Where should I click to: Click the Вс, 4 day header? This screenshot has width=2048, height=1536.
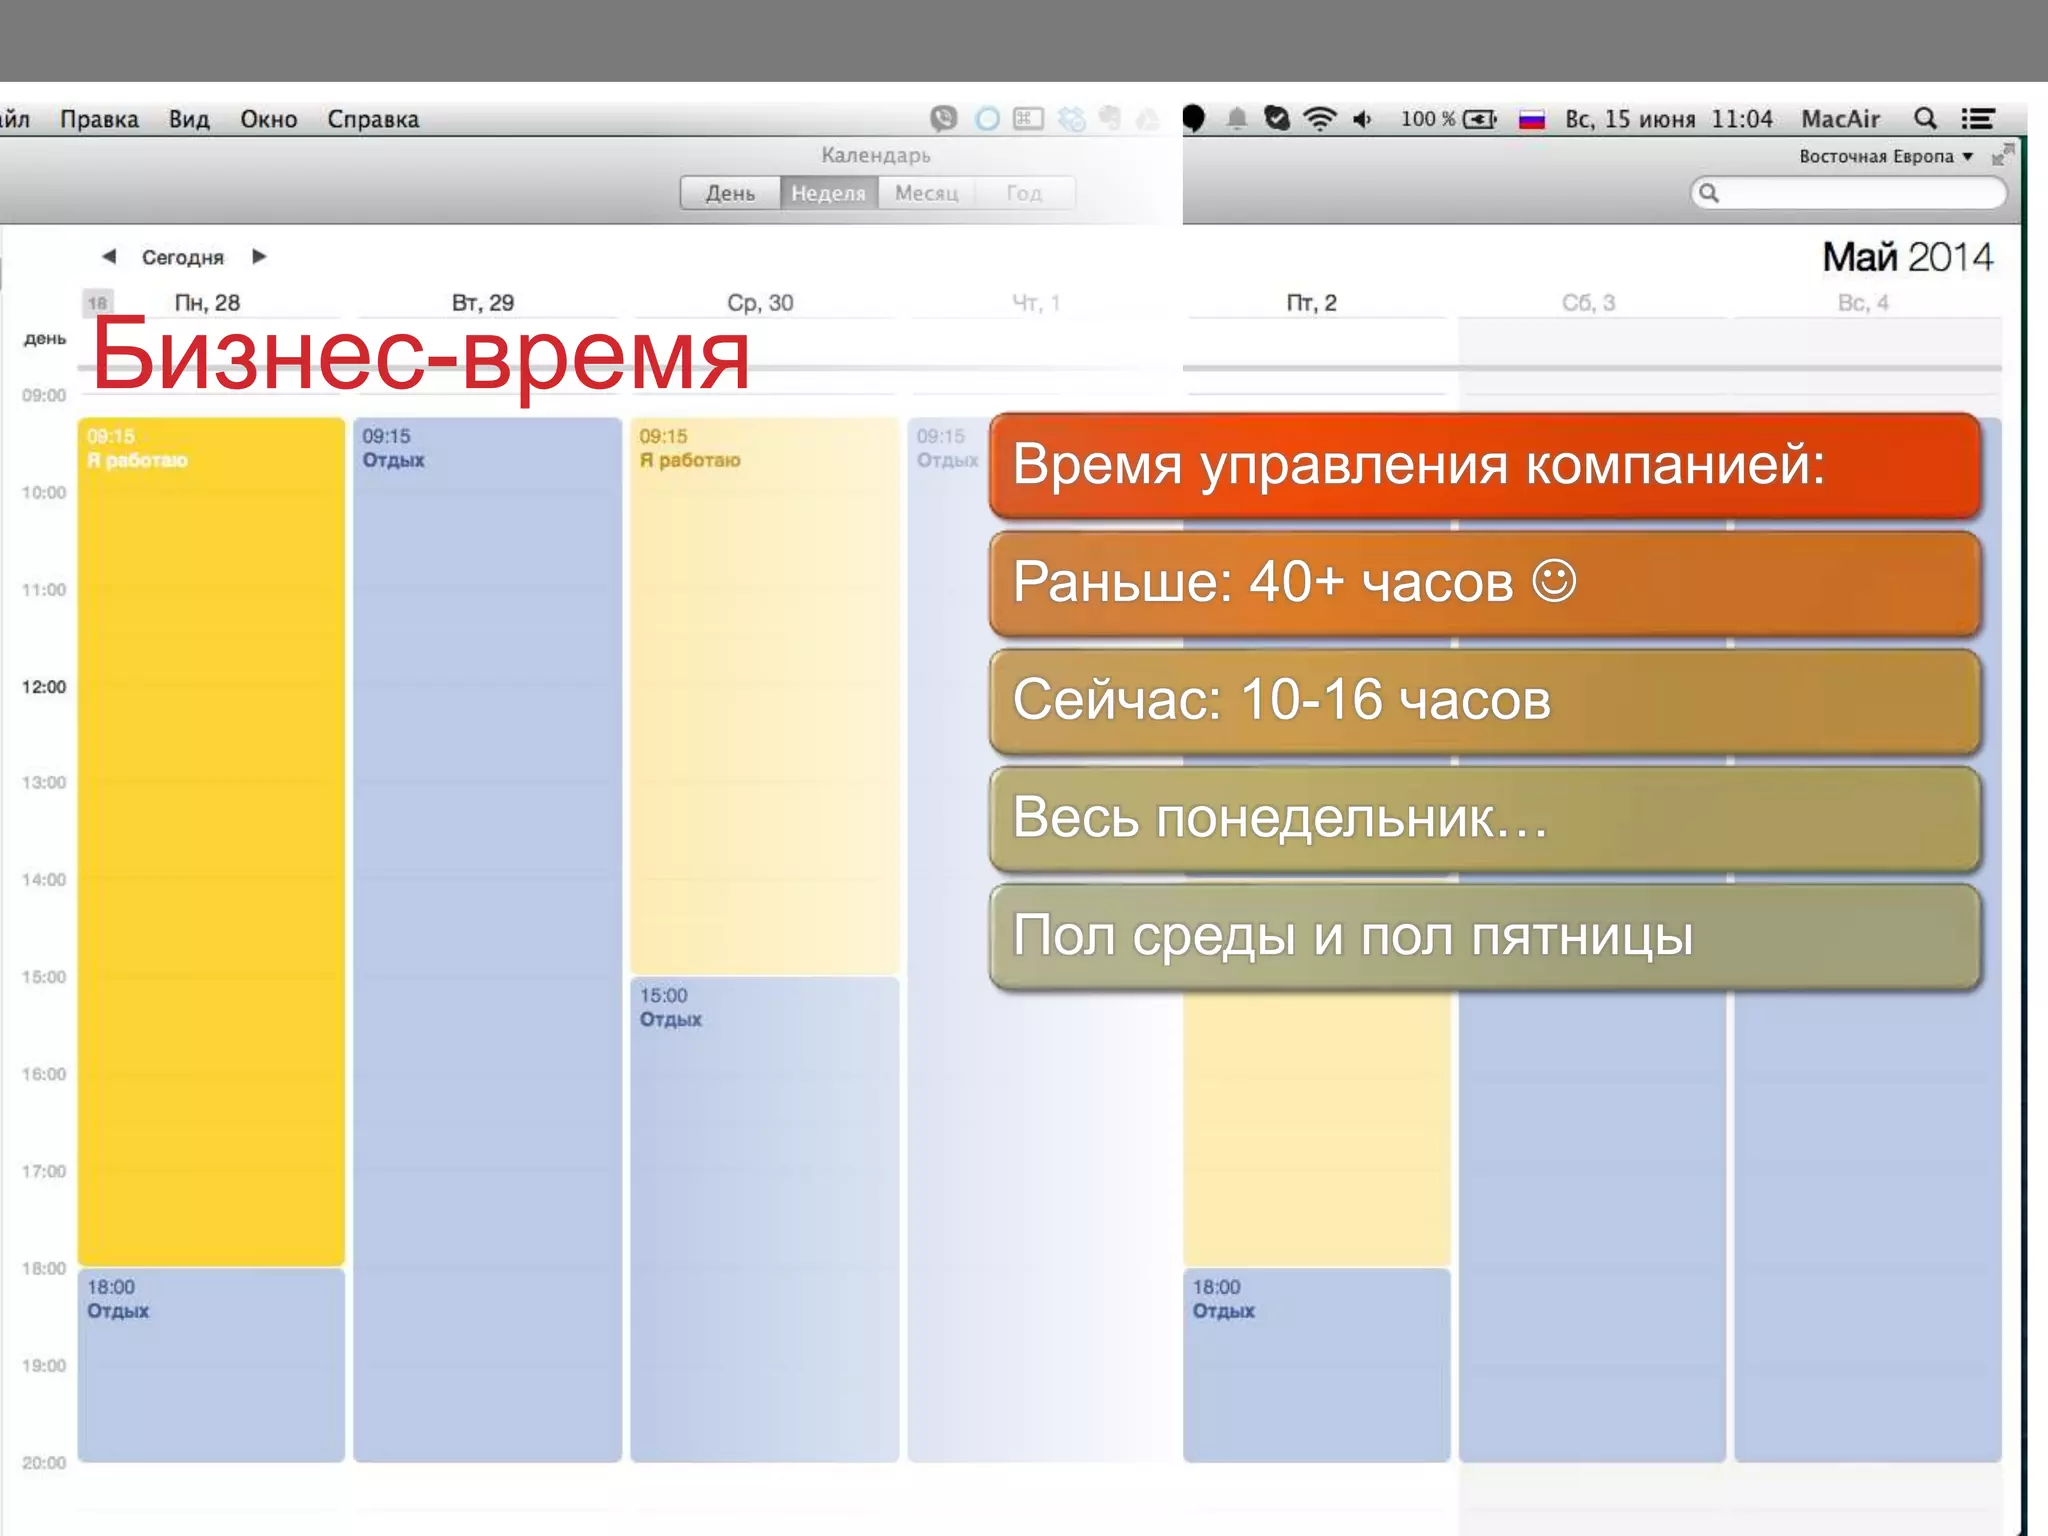pyautogui.click(x=1863, y=303)
